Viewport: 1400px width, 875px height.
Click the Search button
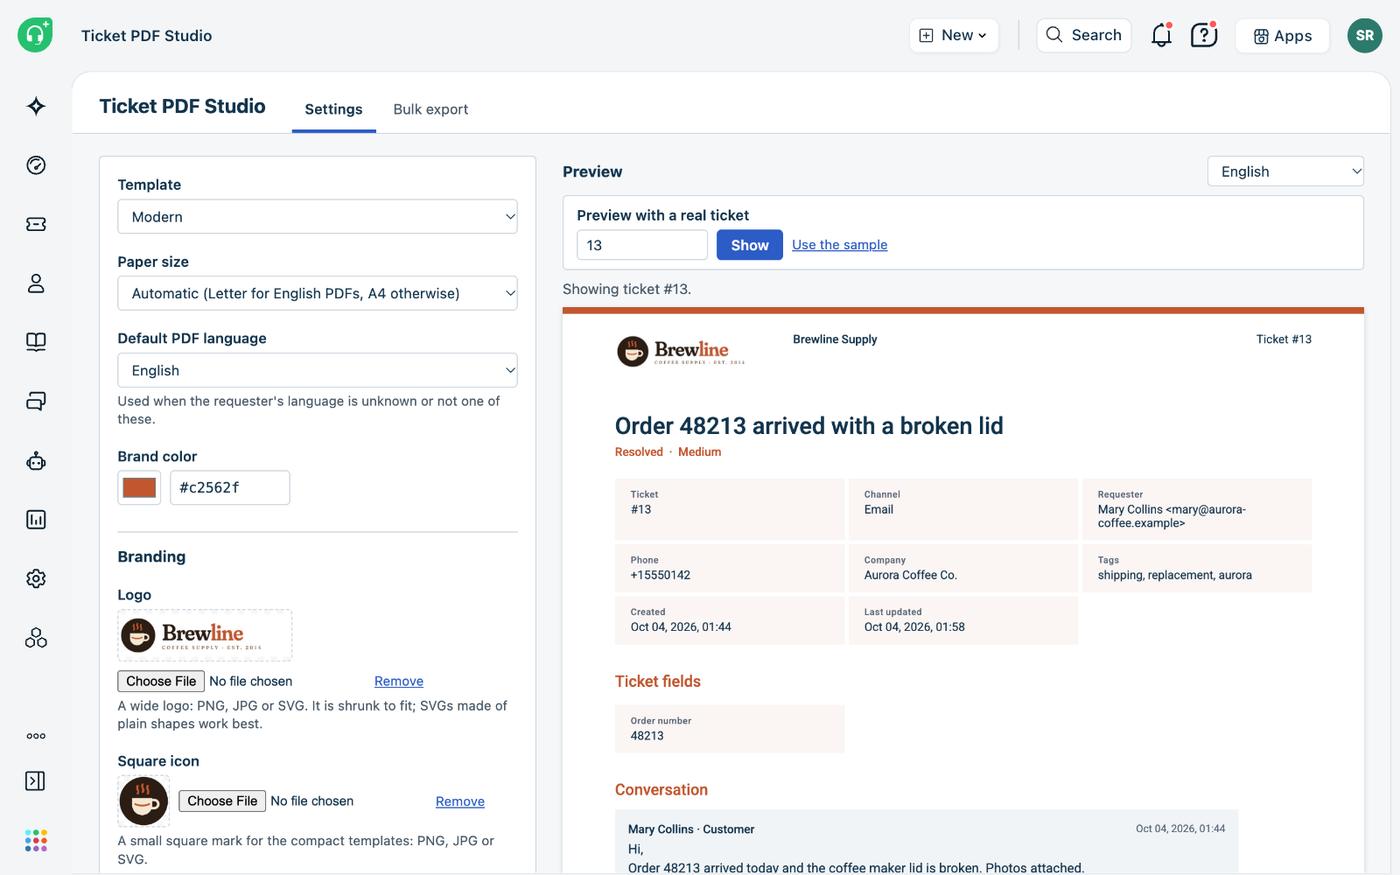1084,35
